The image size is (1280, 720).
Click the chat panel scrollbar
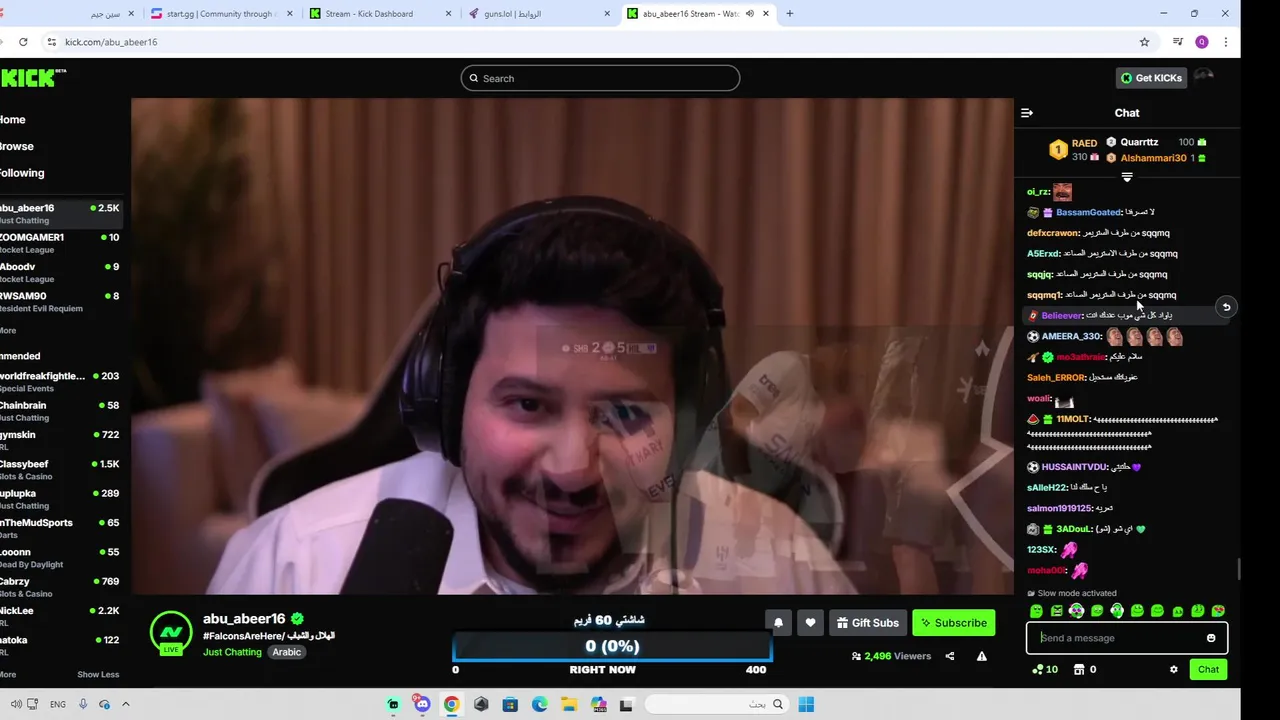(x=1240, y=568)
